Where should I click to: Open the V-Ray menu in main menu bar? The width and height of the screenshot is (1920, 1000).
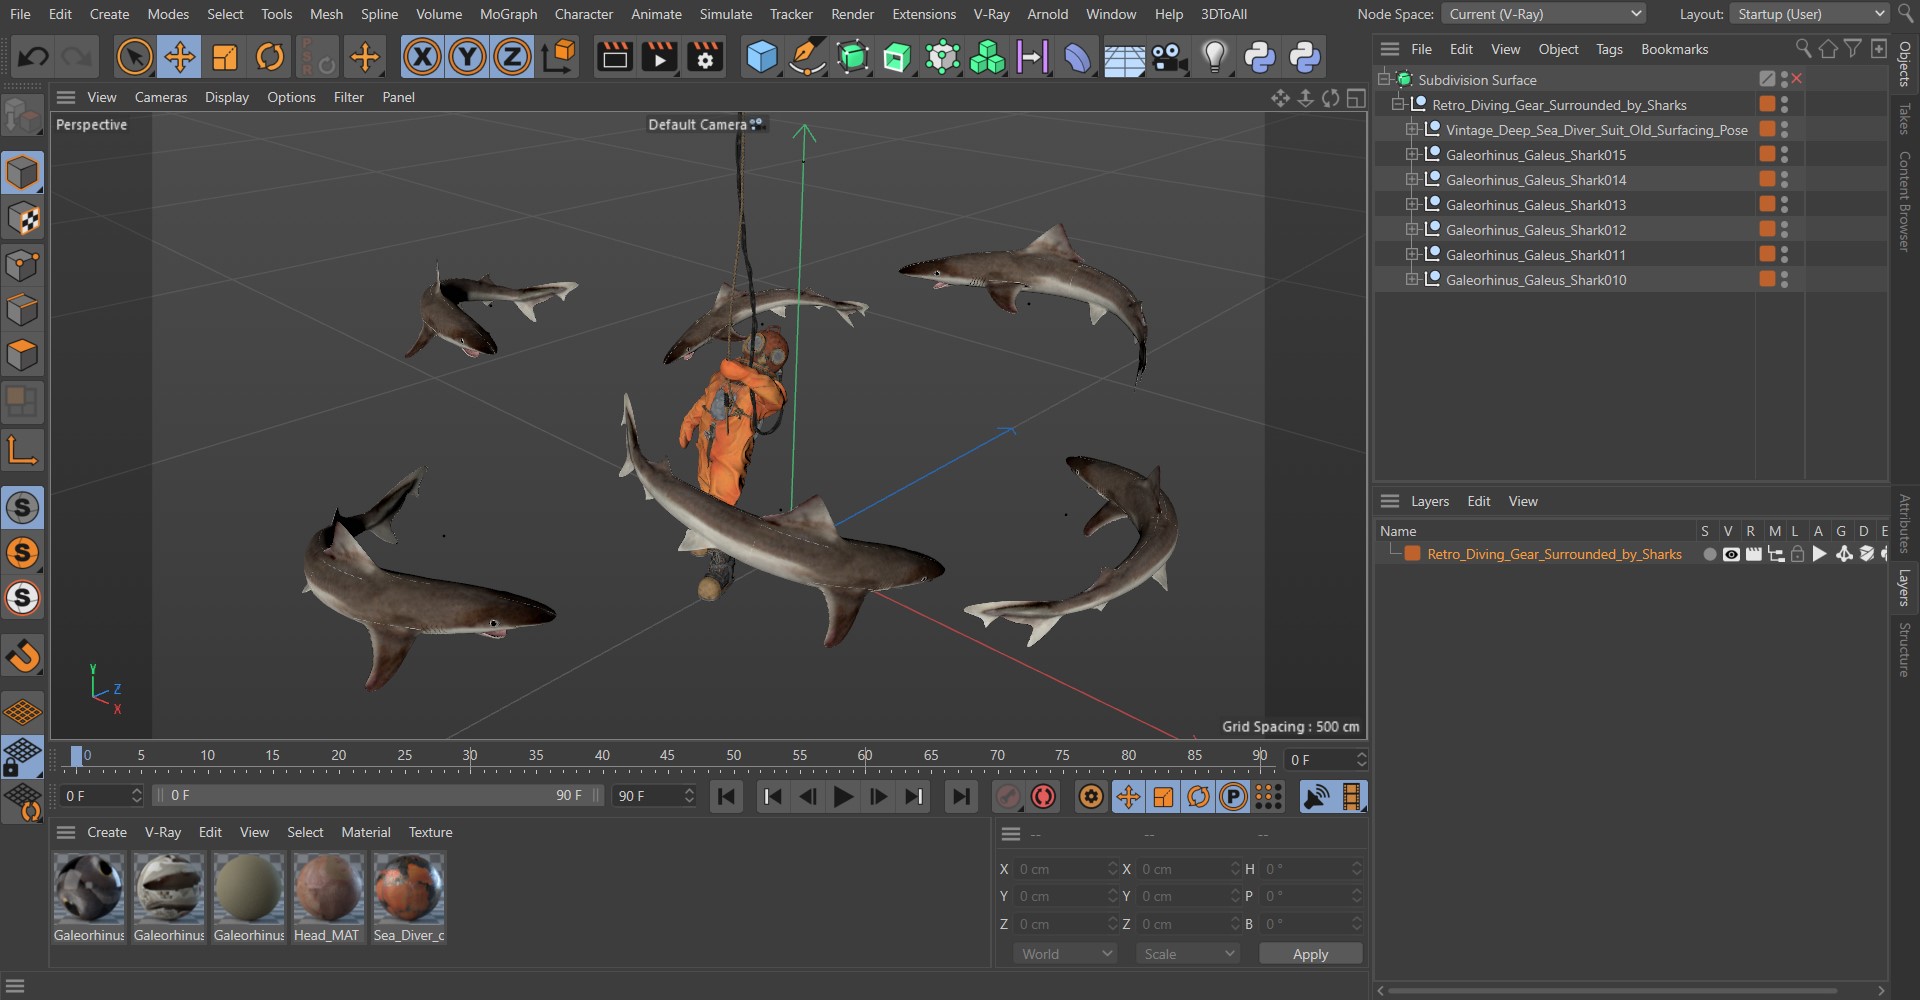coord(991,14)
